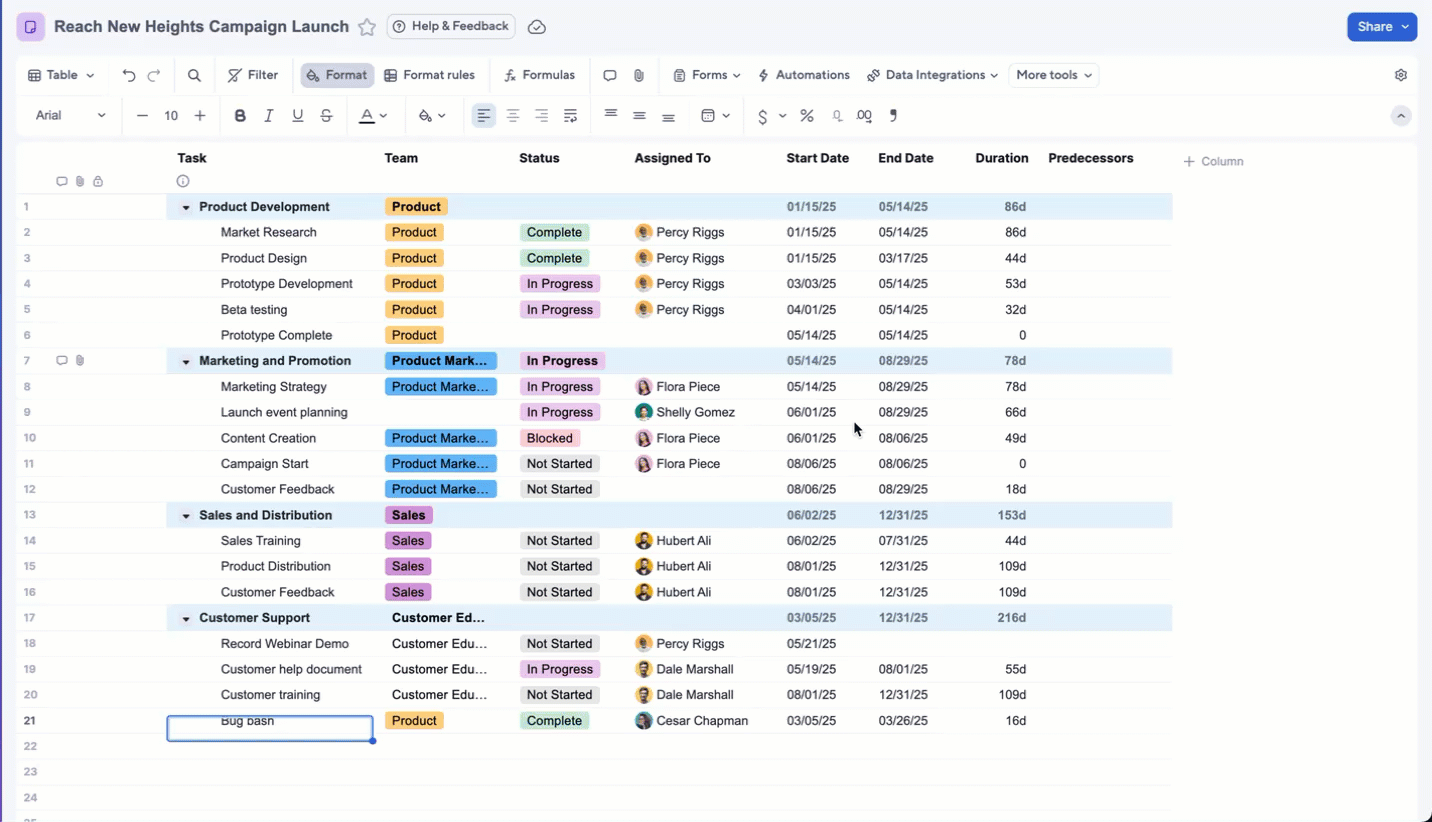The image size is (1432, 822).
Task: Collapse the Marketing and Promotion group
Action: 186,362
